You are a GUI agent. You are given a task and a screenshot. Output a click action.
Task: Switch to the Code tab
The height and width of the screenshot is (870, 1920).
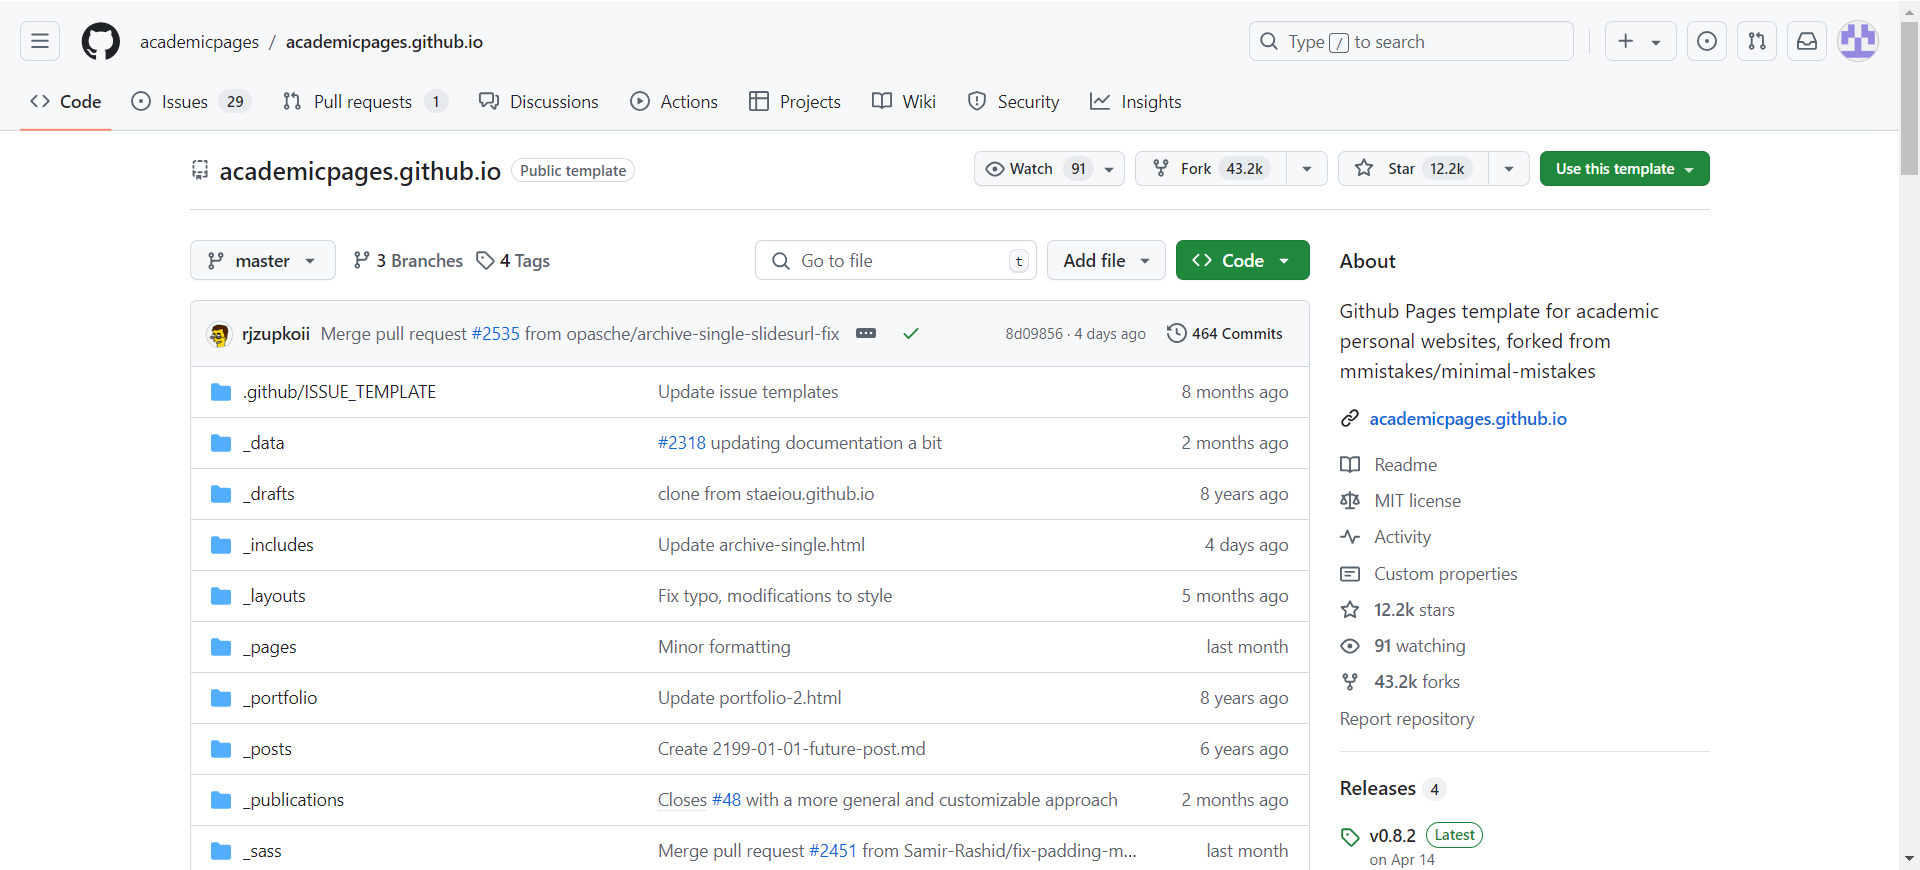[66, 101]
